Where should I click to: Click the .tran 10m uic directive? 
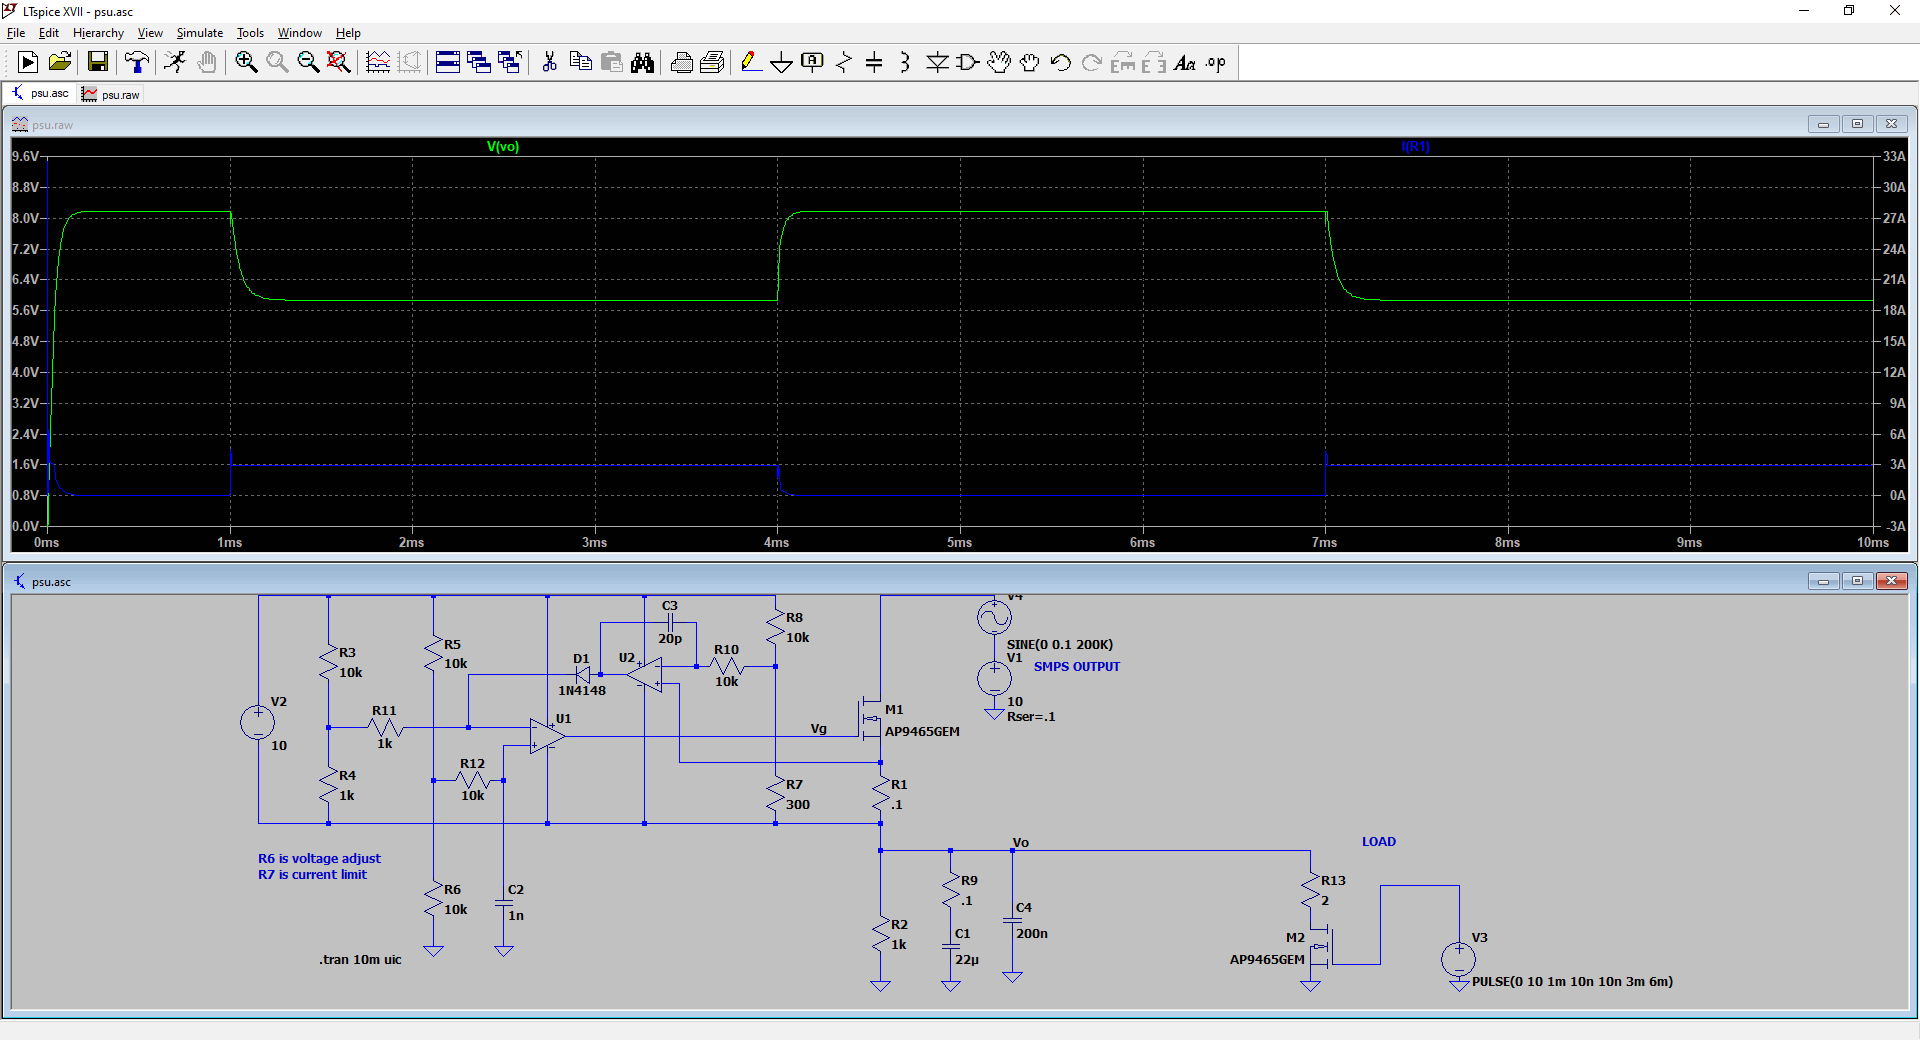click(360, 959)
